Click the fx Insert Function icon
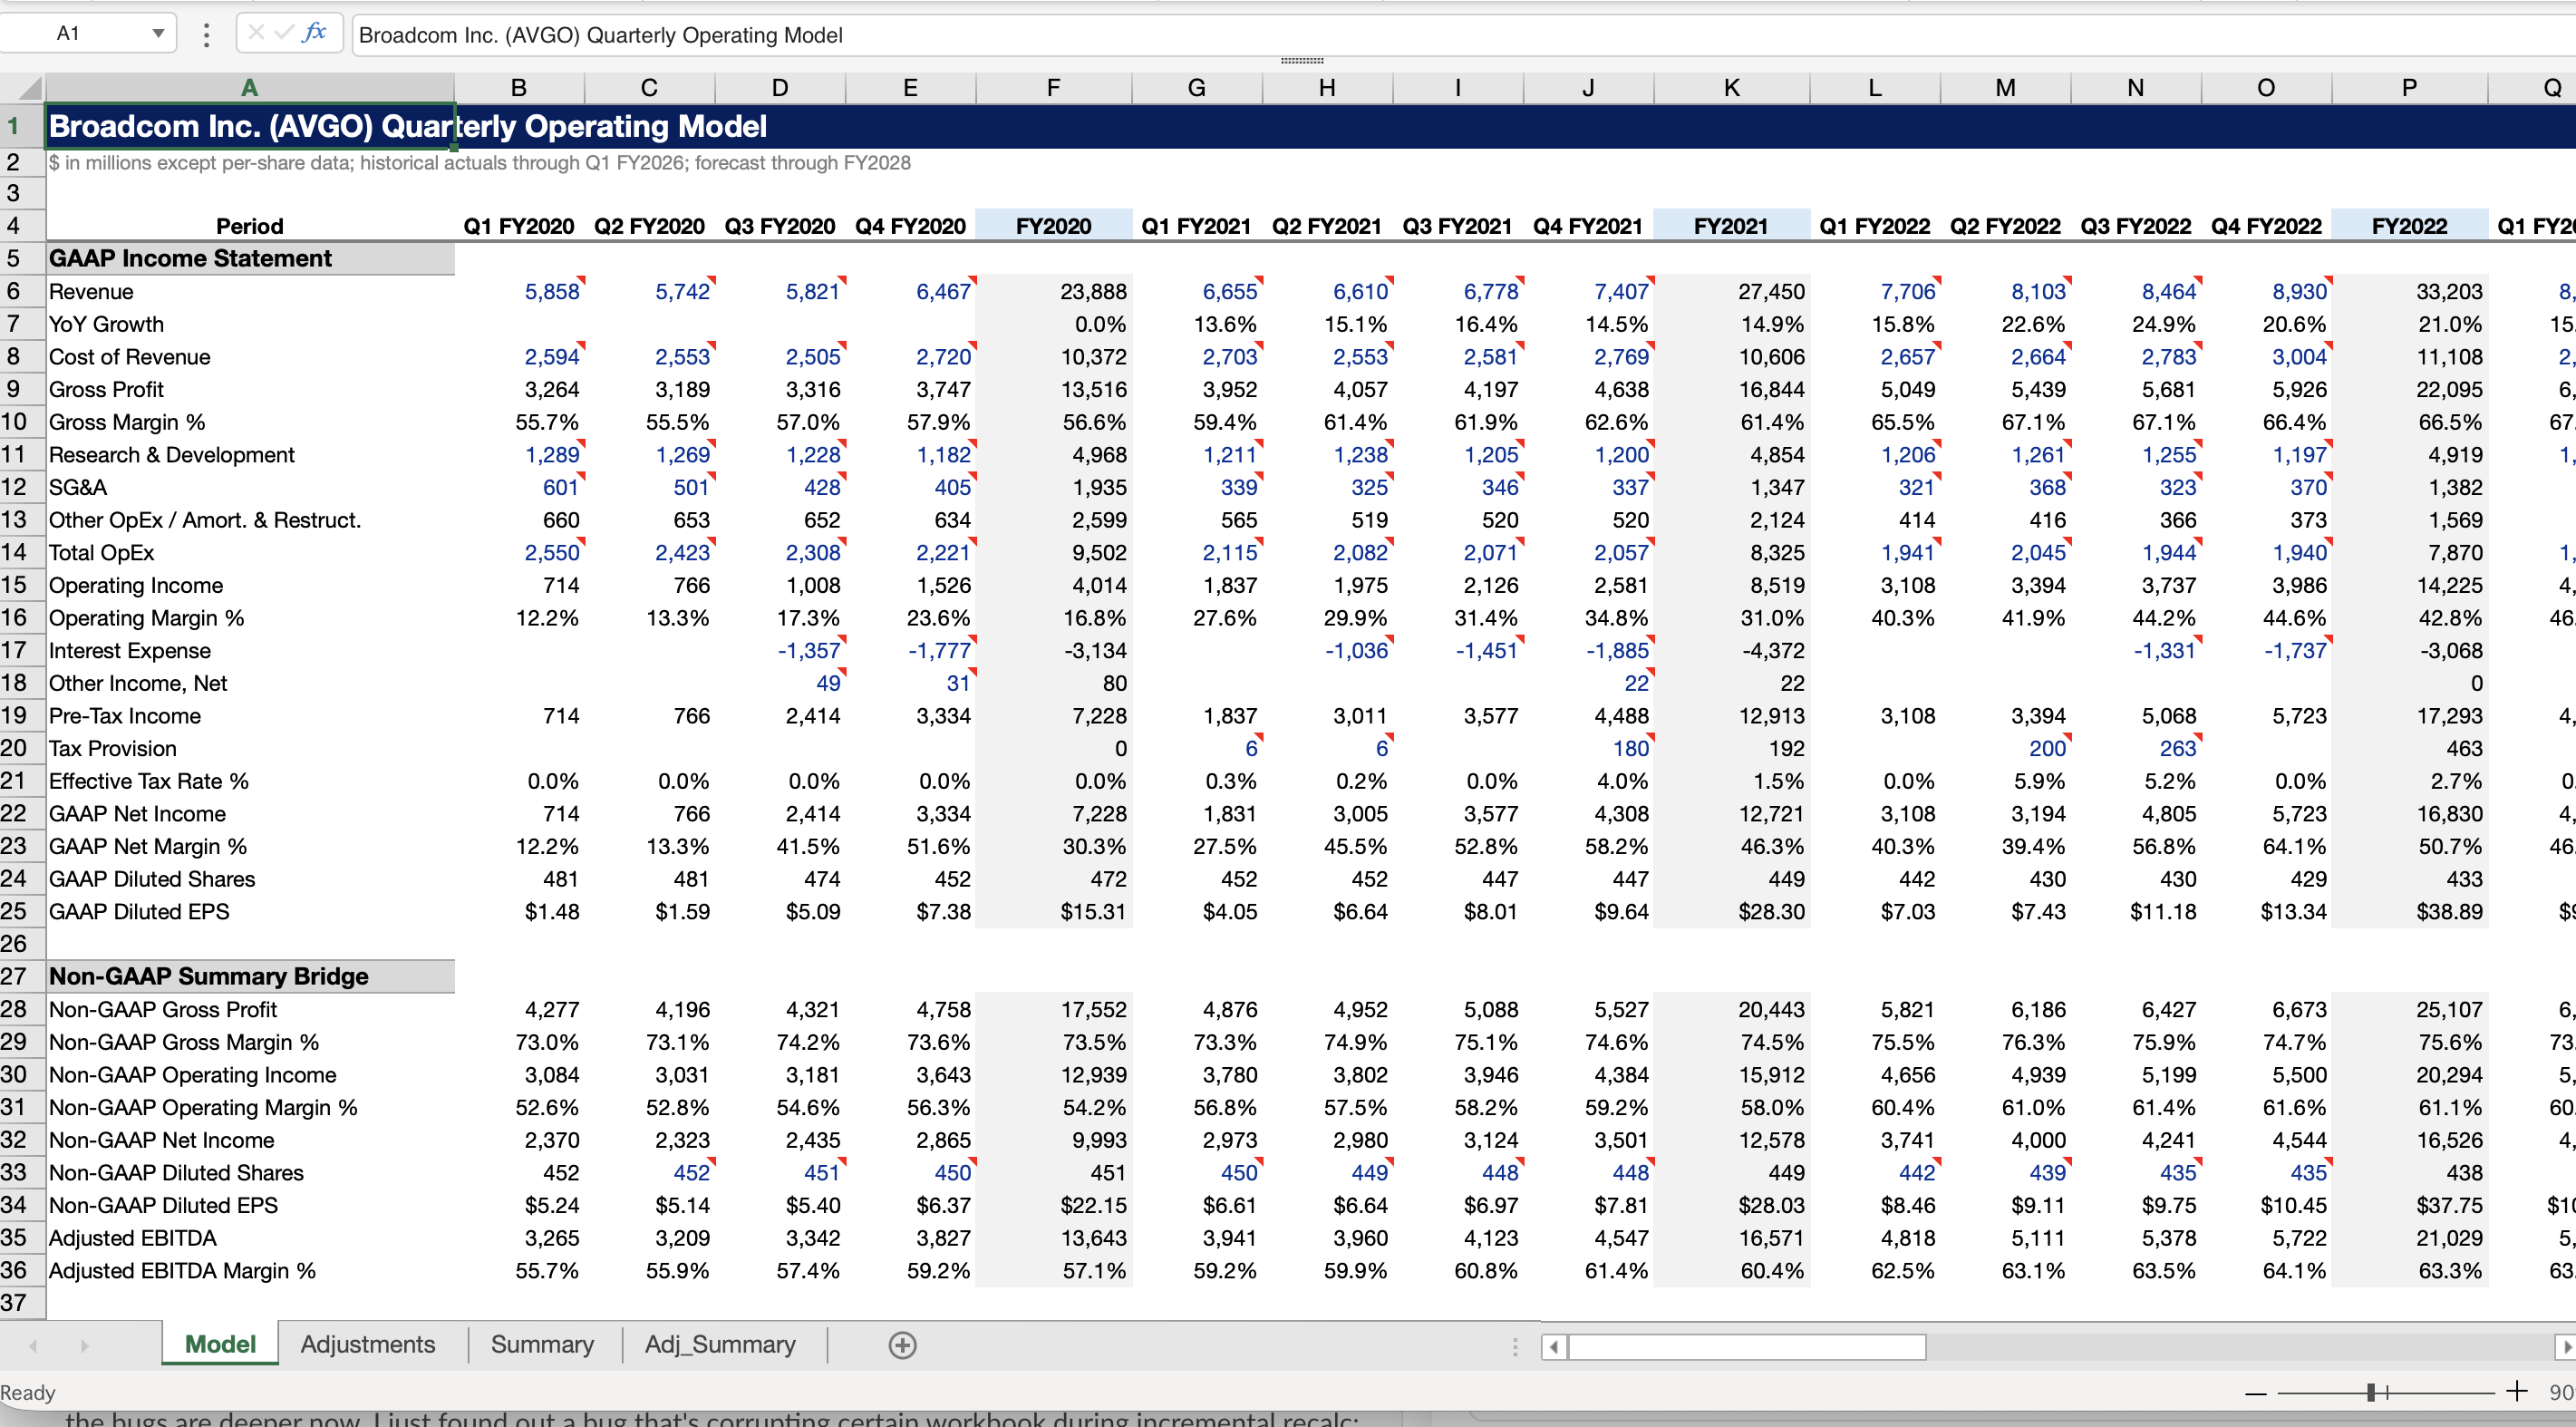 click(314, 33)
